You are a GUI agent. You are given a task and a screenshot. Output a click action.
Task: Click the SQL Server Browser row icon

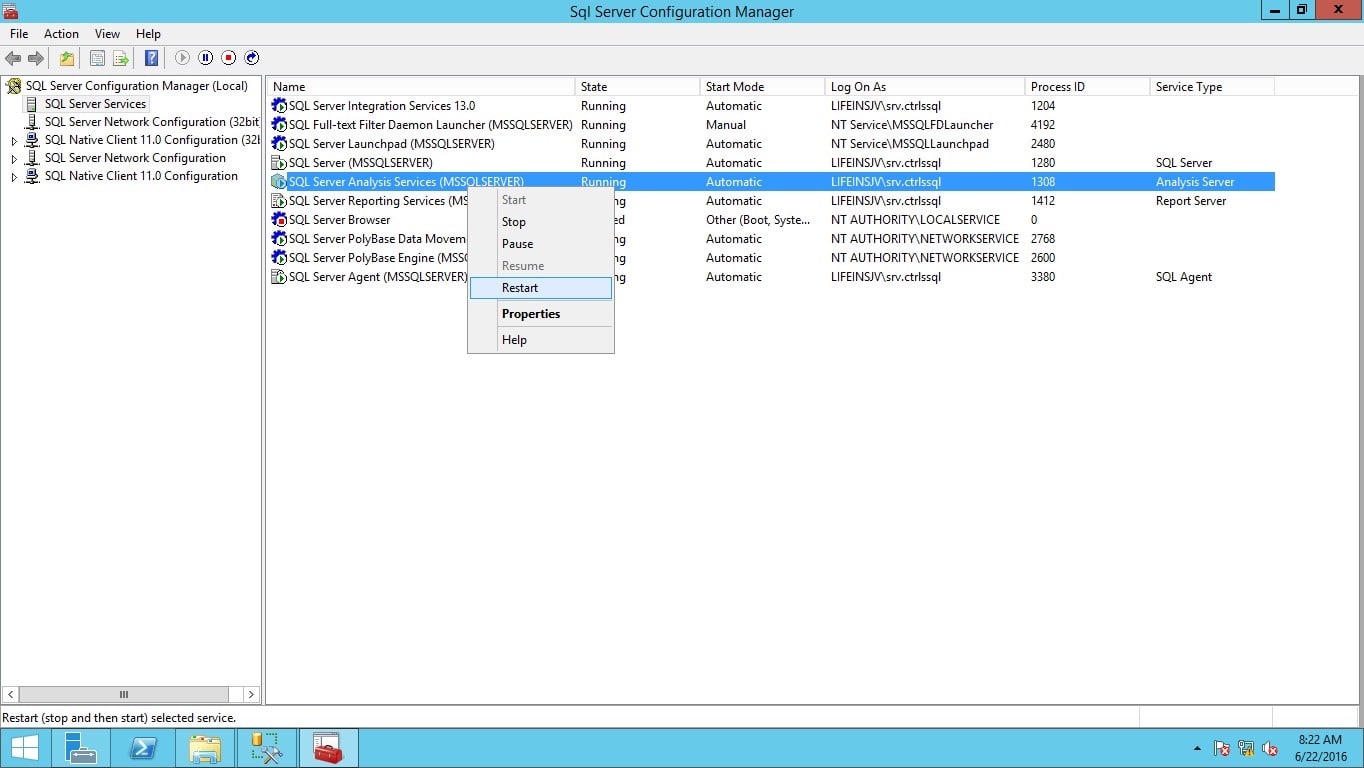point(279,220)
